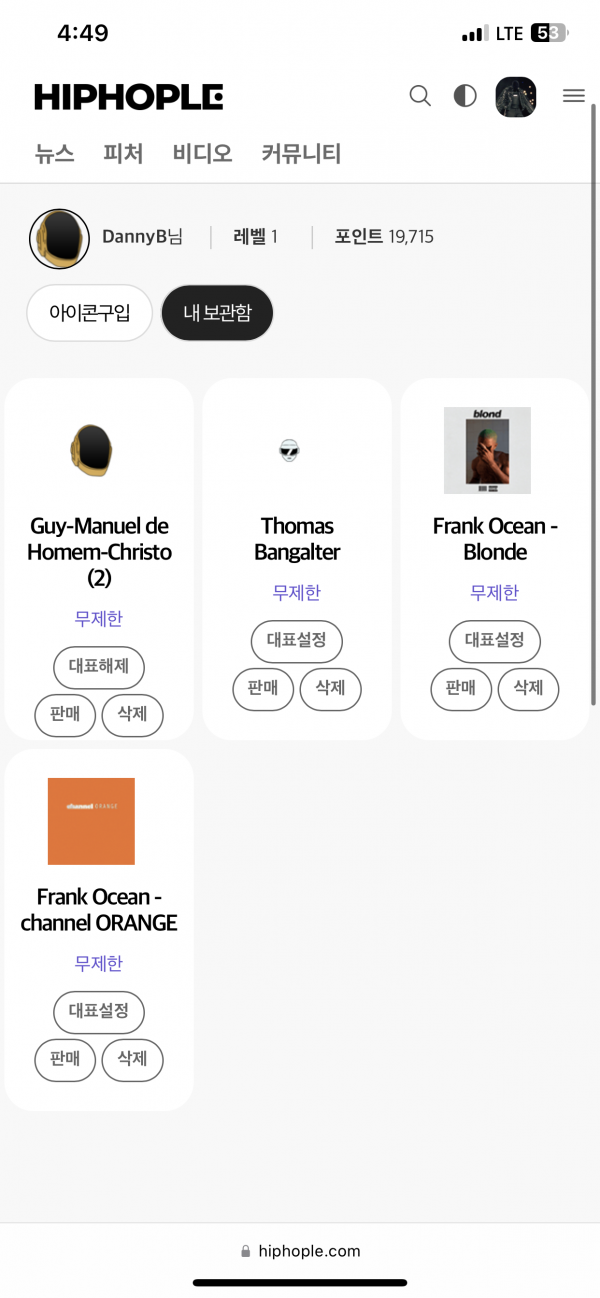Click 대표설정 under Frank Ocean - Blonde
Screen dimensions: 600x1298
[495, 641]
